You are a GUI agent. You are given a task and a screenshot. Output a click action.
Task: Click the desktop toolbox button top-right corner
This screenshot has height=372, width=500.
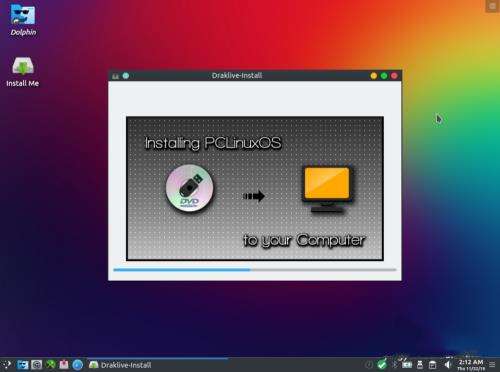[493, 6]
